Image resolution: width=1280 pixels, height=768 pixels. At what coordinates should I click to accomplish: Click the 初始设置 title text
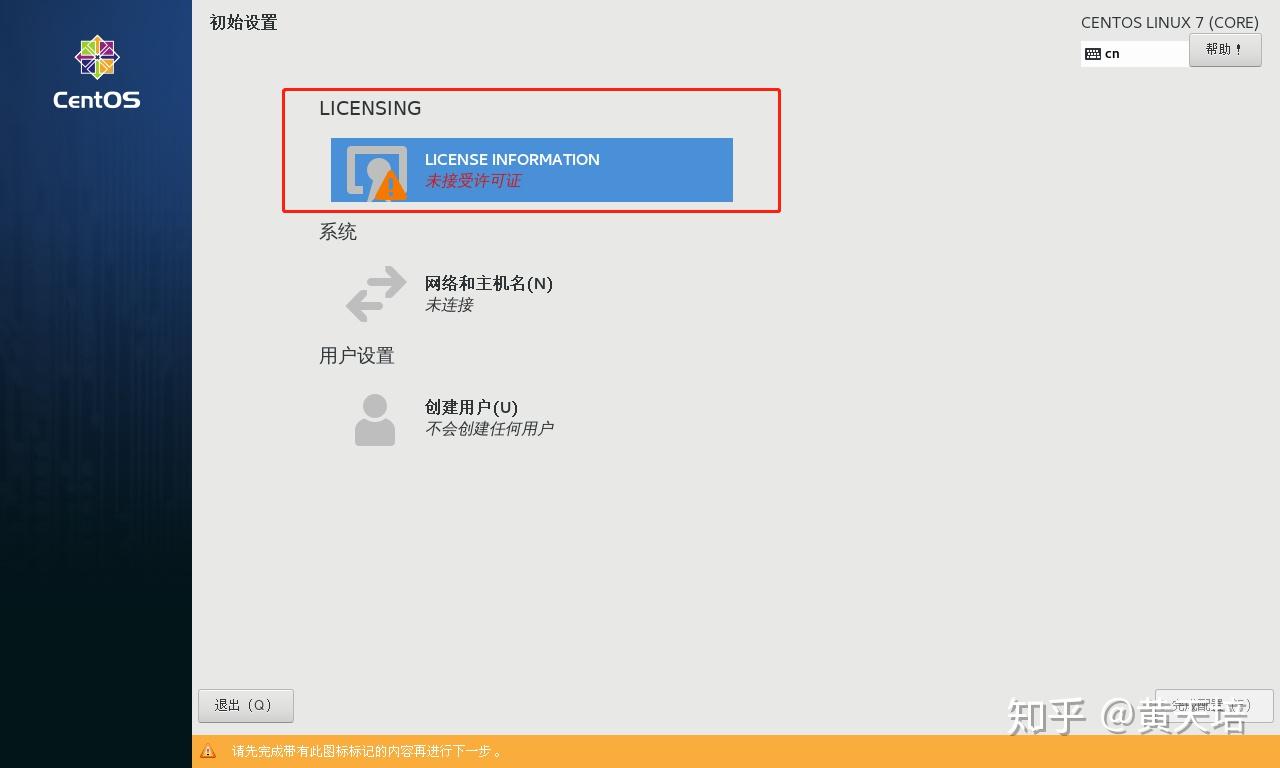tap(242, 22)
